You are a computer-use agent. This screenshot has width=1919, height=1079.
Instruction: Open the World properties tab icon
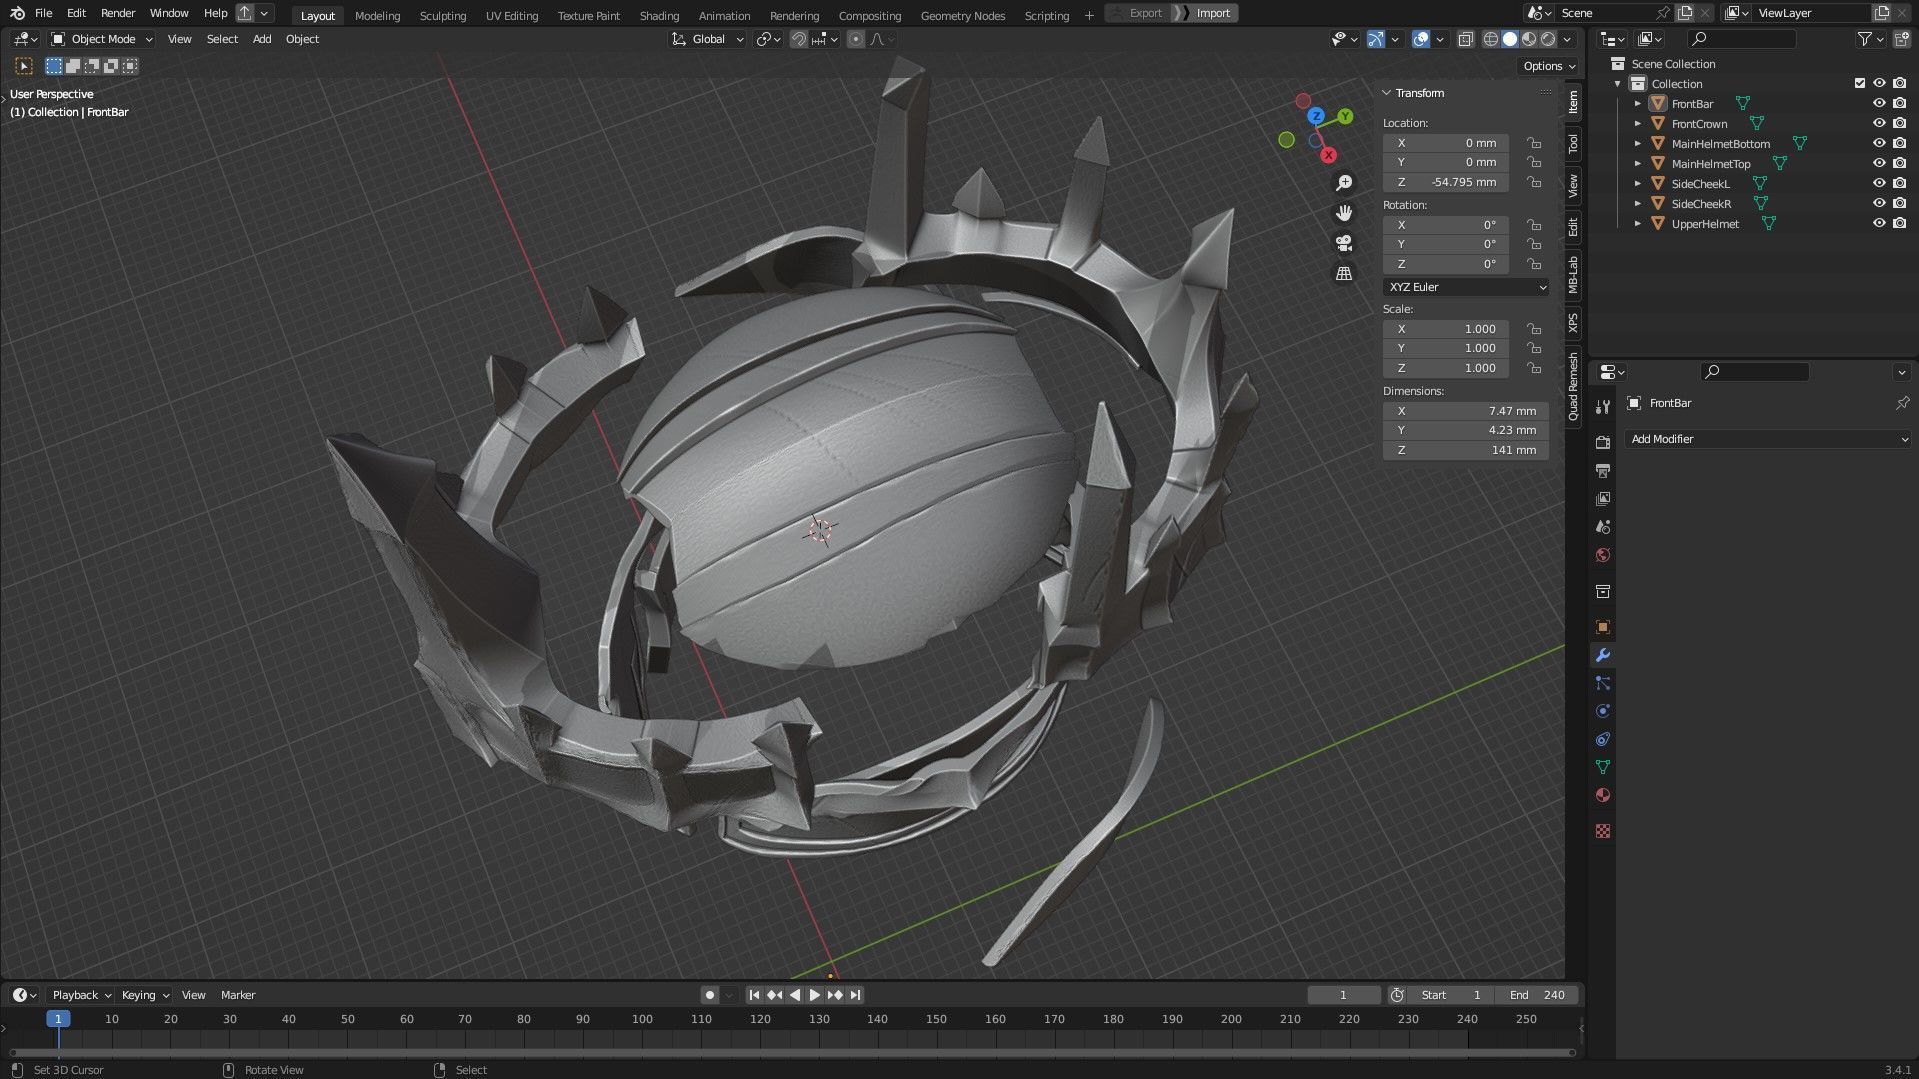pyautogui.click(x=1603, y=555)
